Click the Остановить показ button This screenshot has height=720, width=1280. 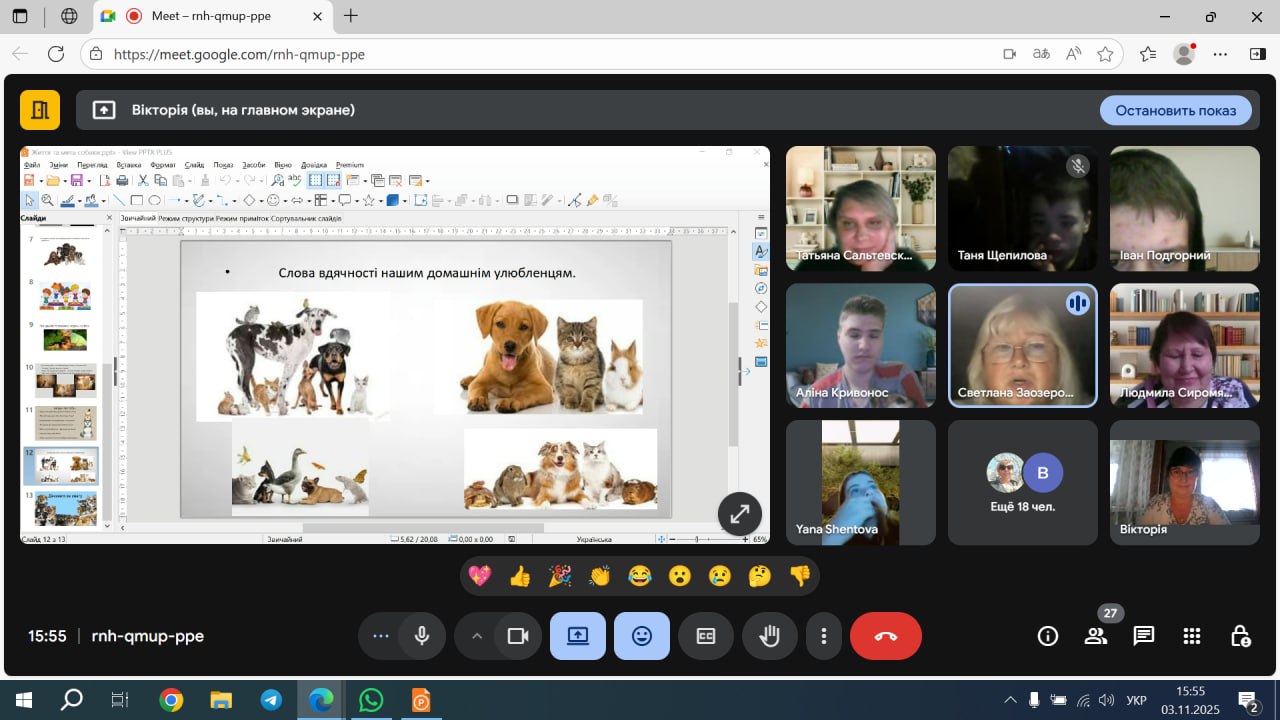1175,110
